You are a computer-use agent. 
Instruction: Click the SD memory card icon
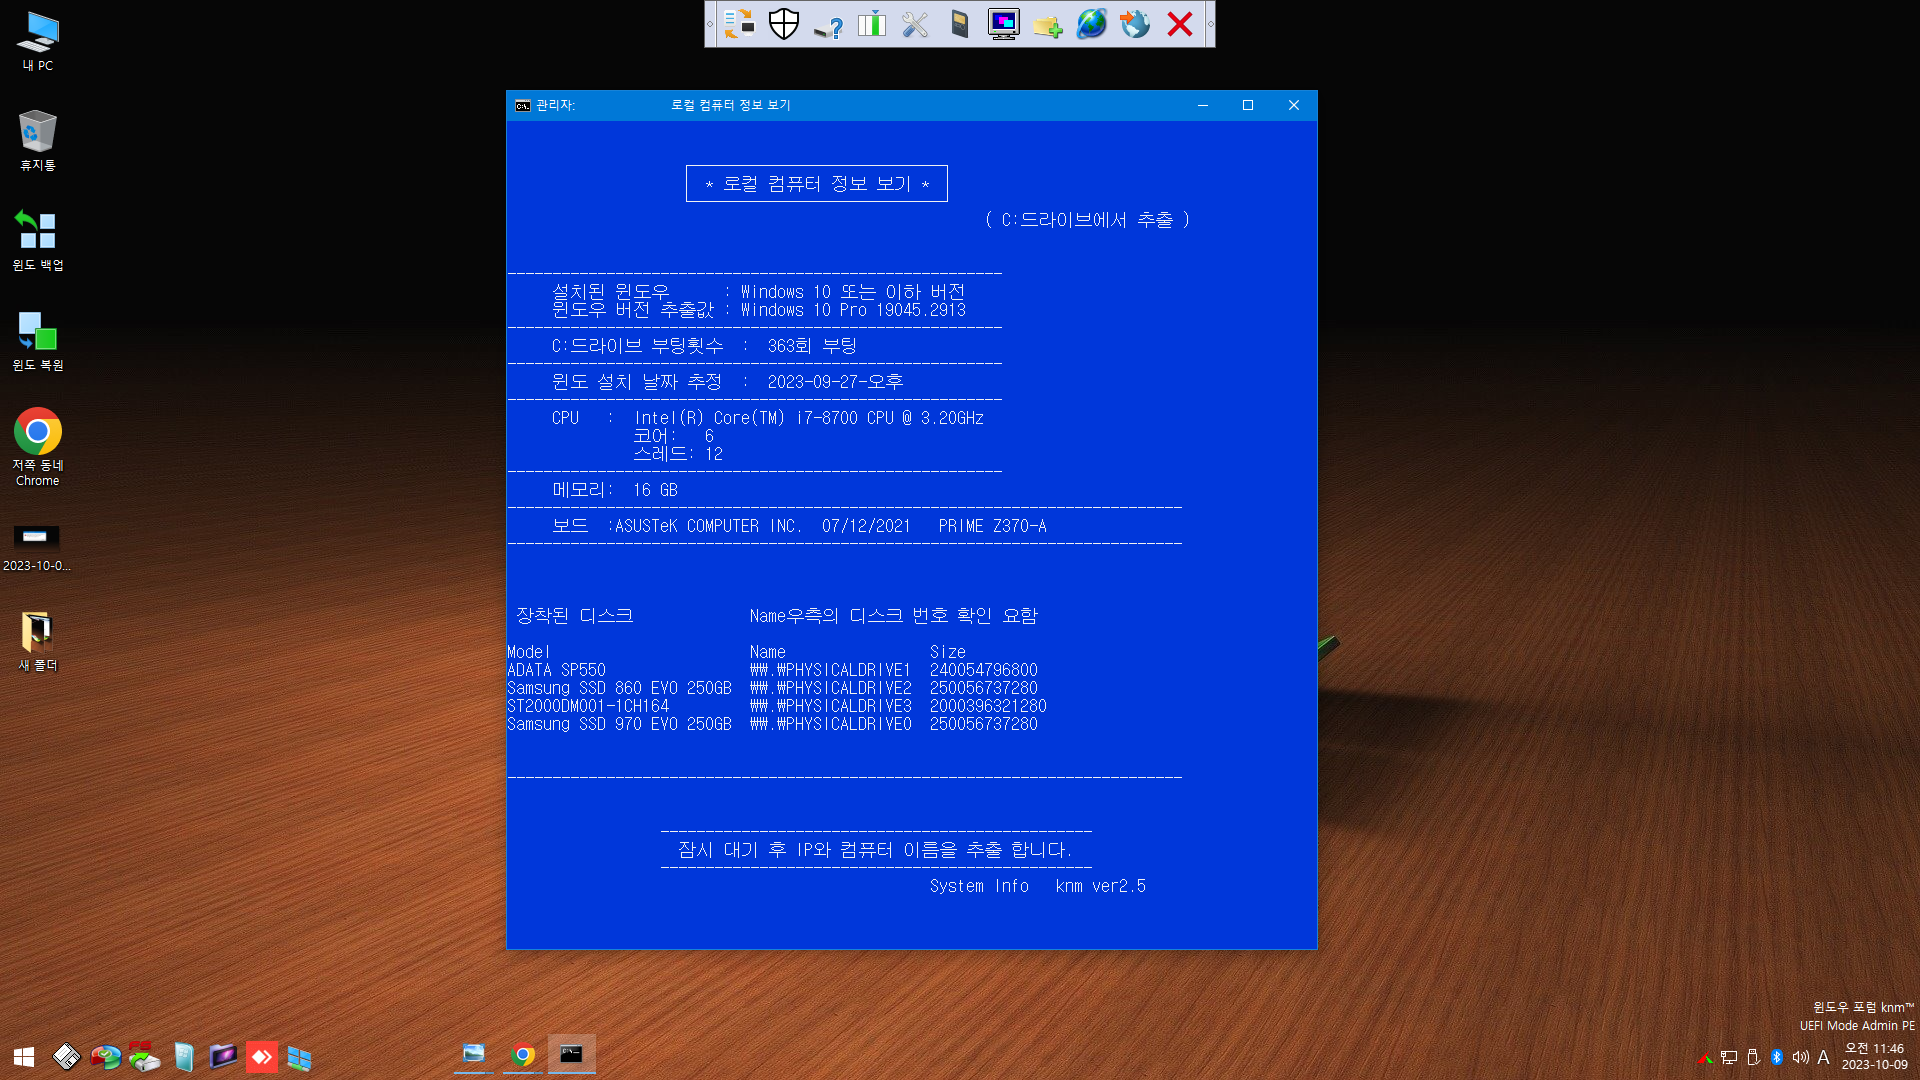coord(960,24)
